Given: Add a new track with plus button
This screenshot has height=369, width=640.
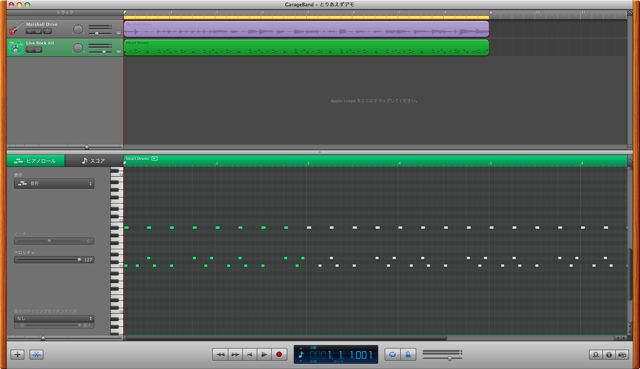Looking at the screenshot, I should click(18, 354).
